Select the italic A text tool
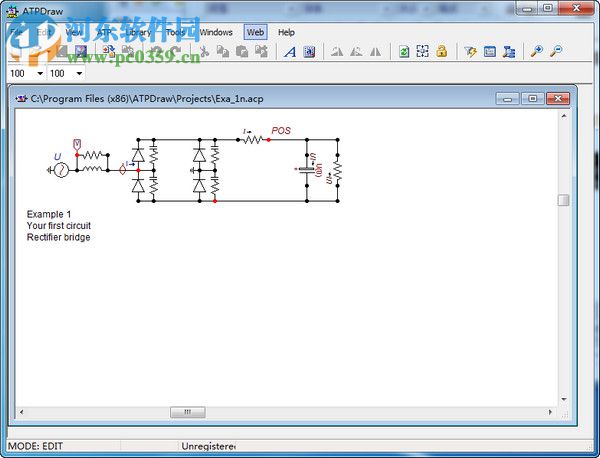The width and height of the screenshot is (600, 458). tap(290, 52)
